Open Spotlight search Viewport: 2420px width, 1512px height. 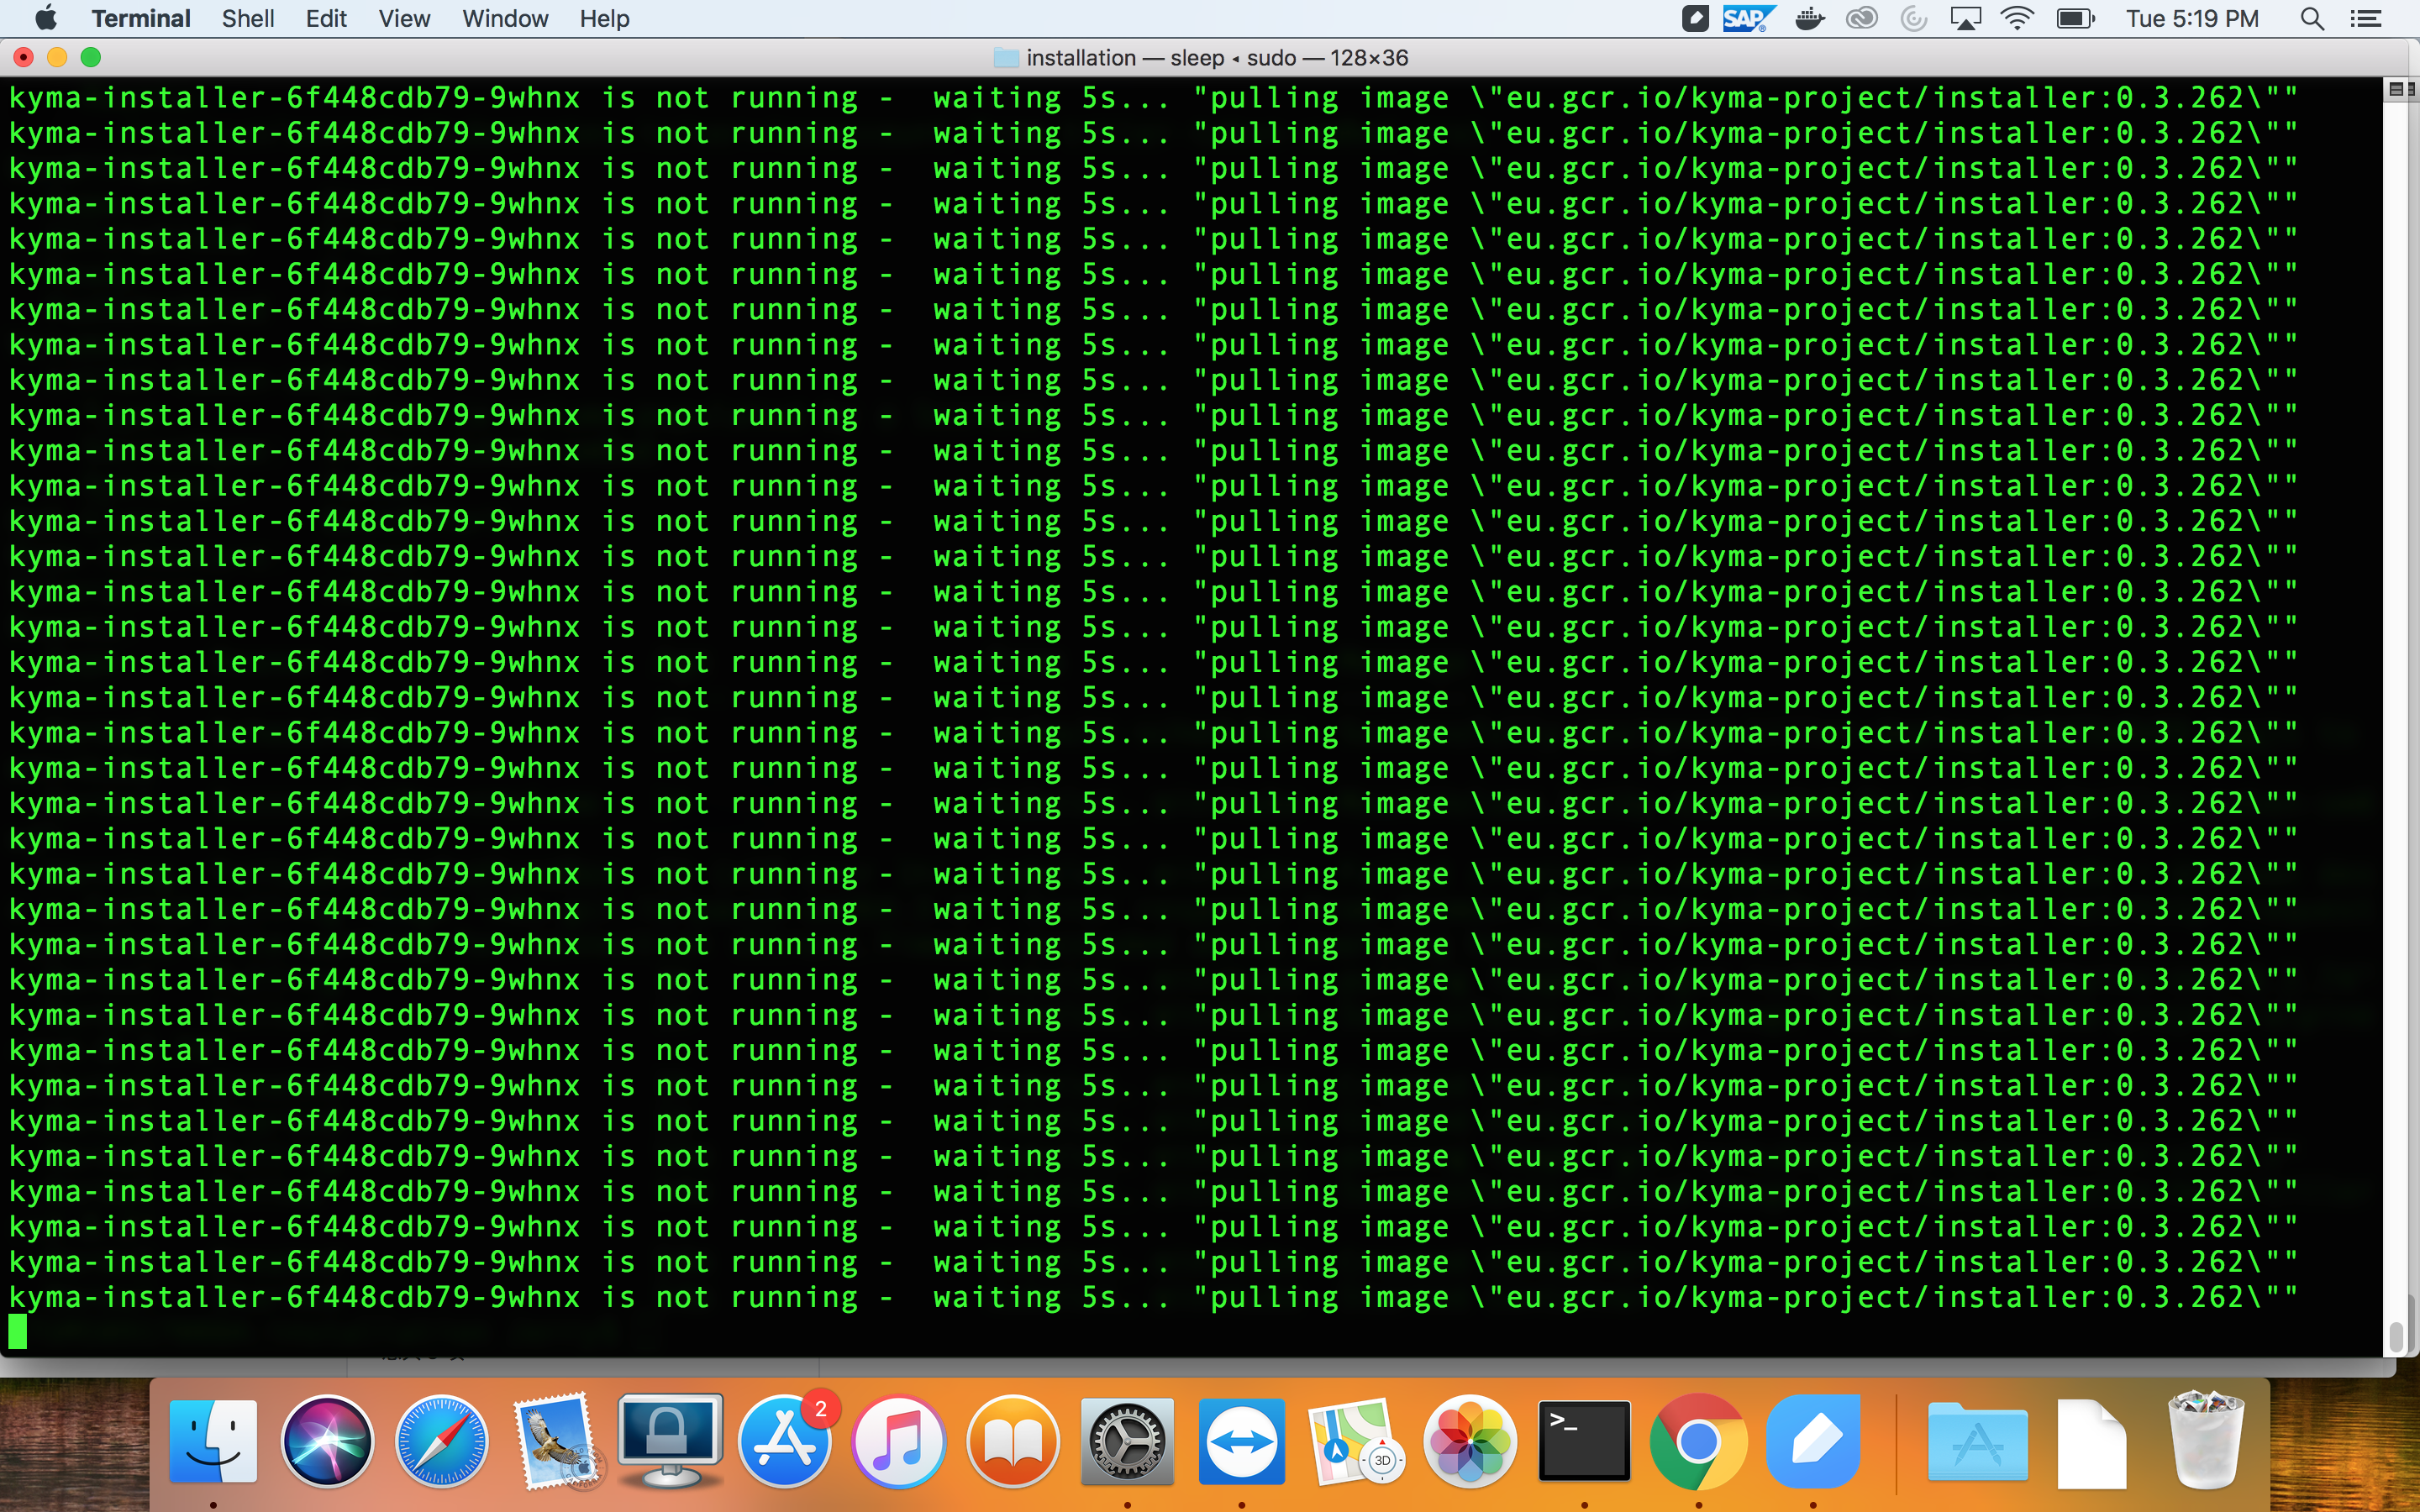click(2313, 18)
